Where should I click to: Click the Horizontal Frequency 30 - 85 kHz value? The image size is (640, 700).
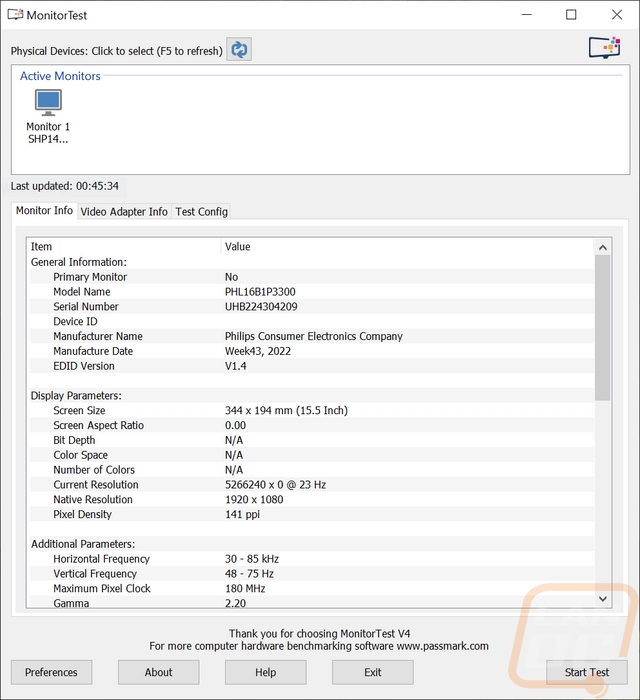tap(252, 559)
